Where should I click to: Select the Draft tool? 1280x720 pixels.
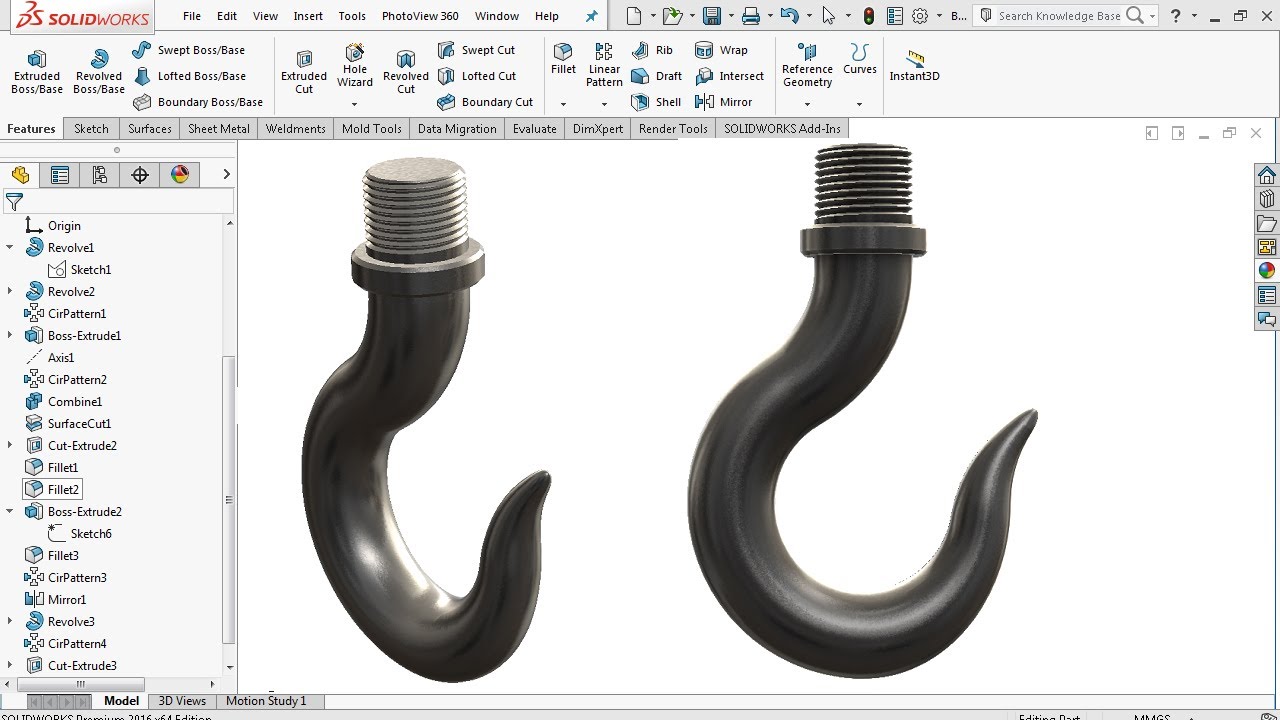(657, 76)
